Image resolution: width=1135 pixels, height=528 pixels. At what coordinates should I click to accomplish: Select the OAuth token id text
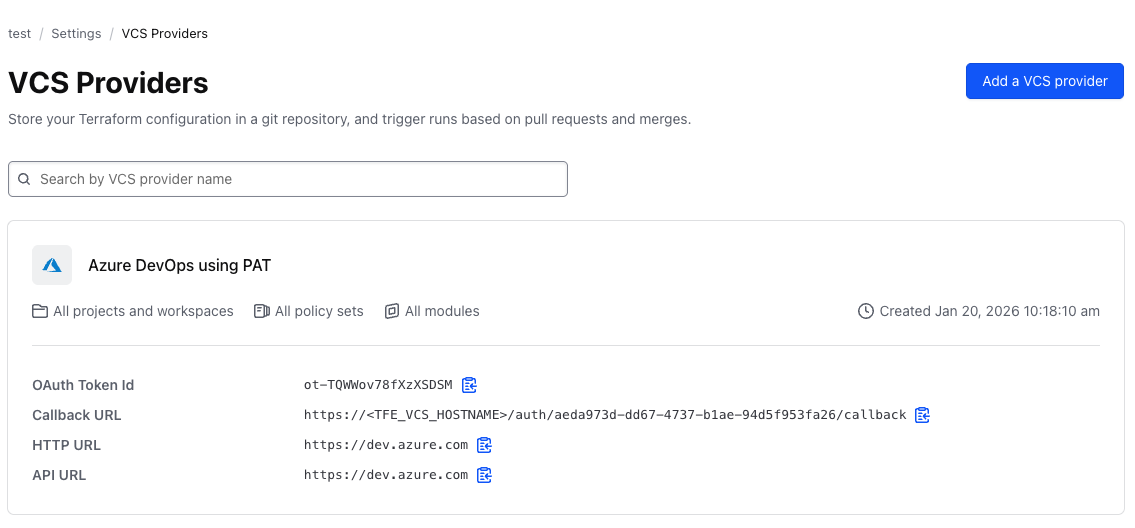378,385
